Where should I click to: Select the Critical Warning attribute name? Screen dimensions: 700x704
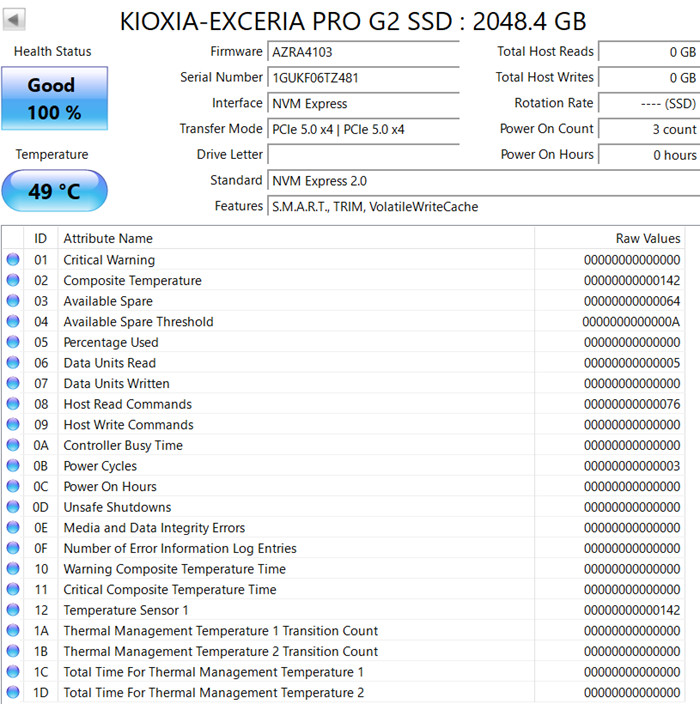[109, 260]
